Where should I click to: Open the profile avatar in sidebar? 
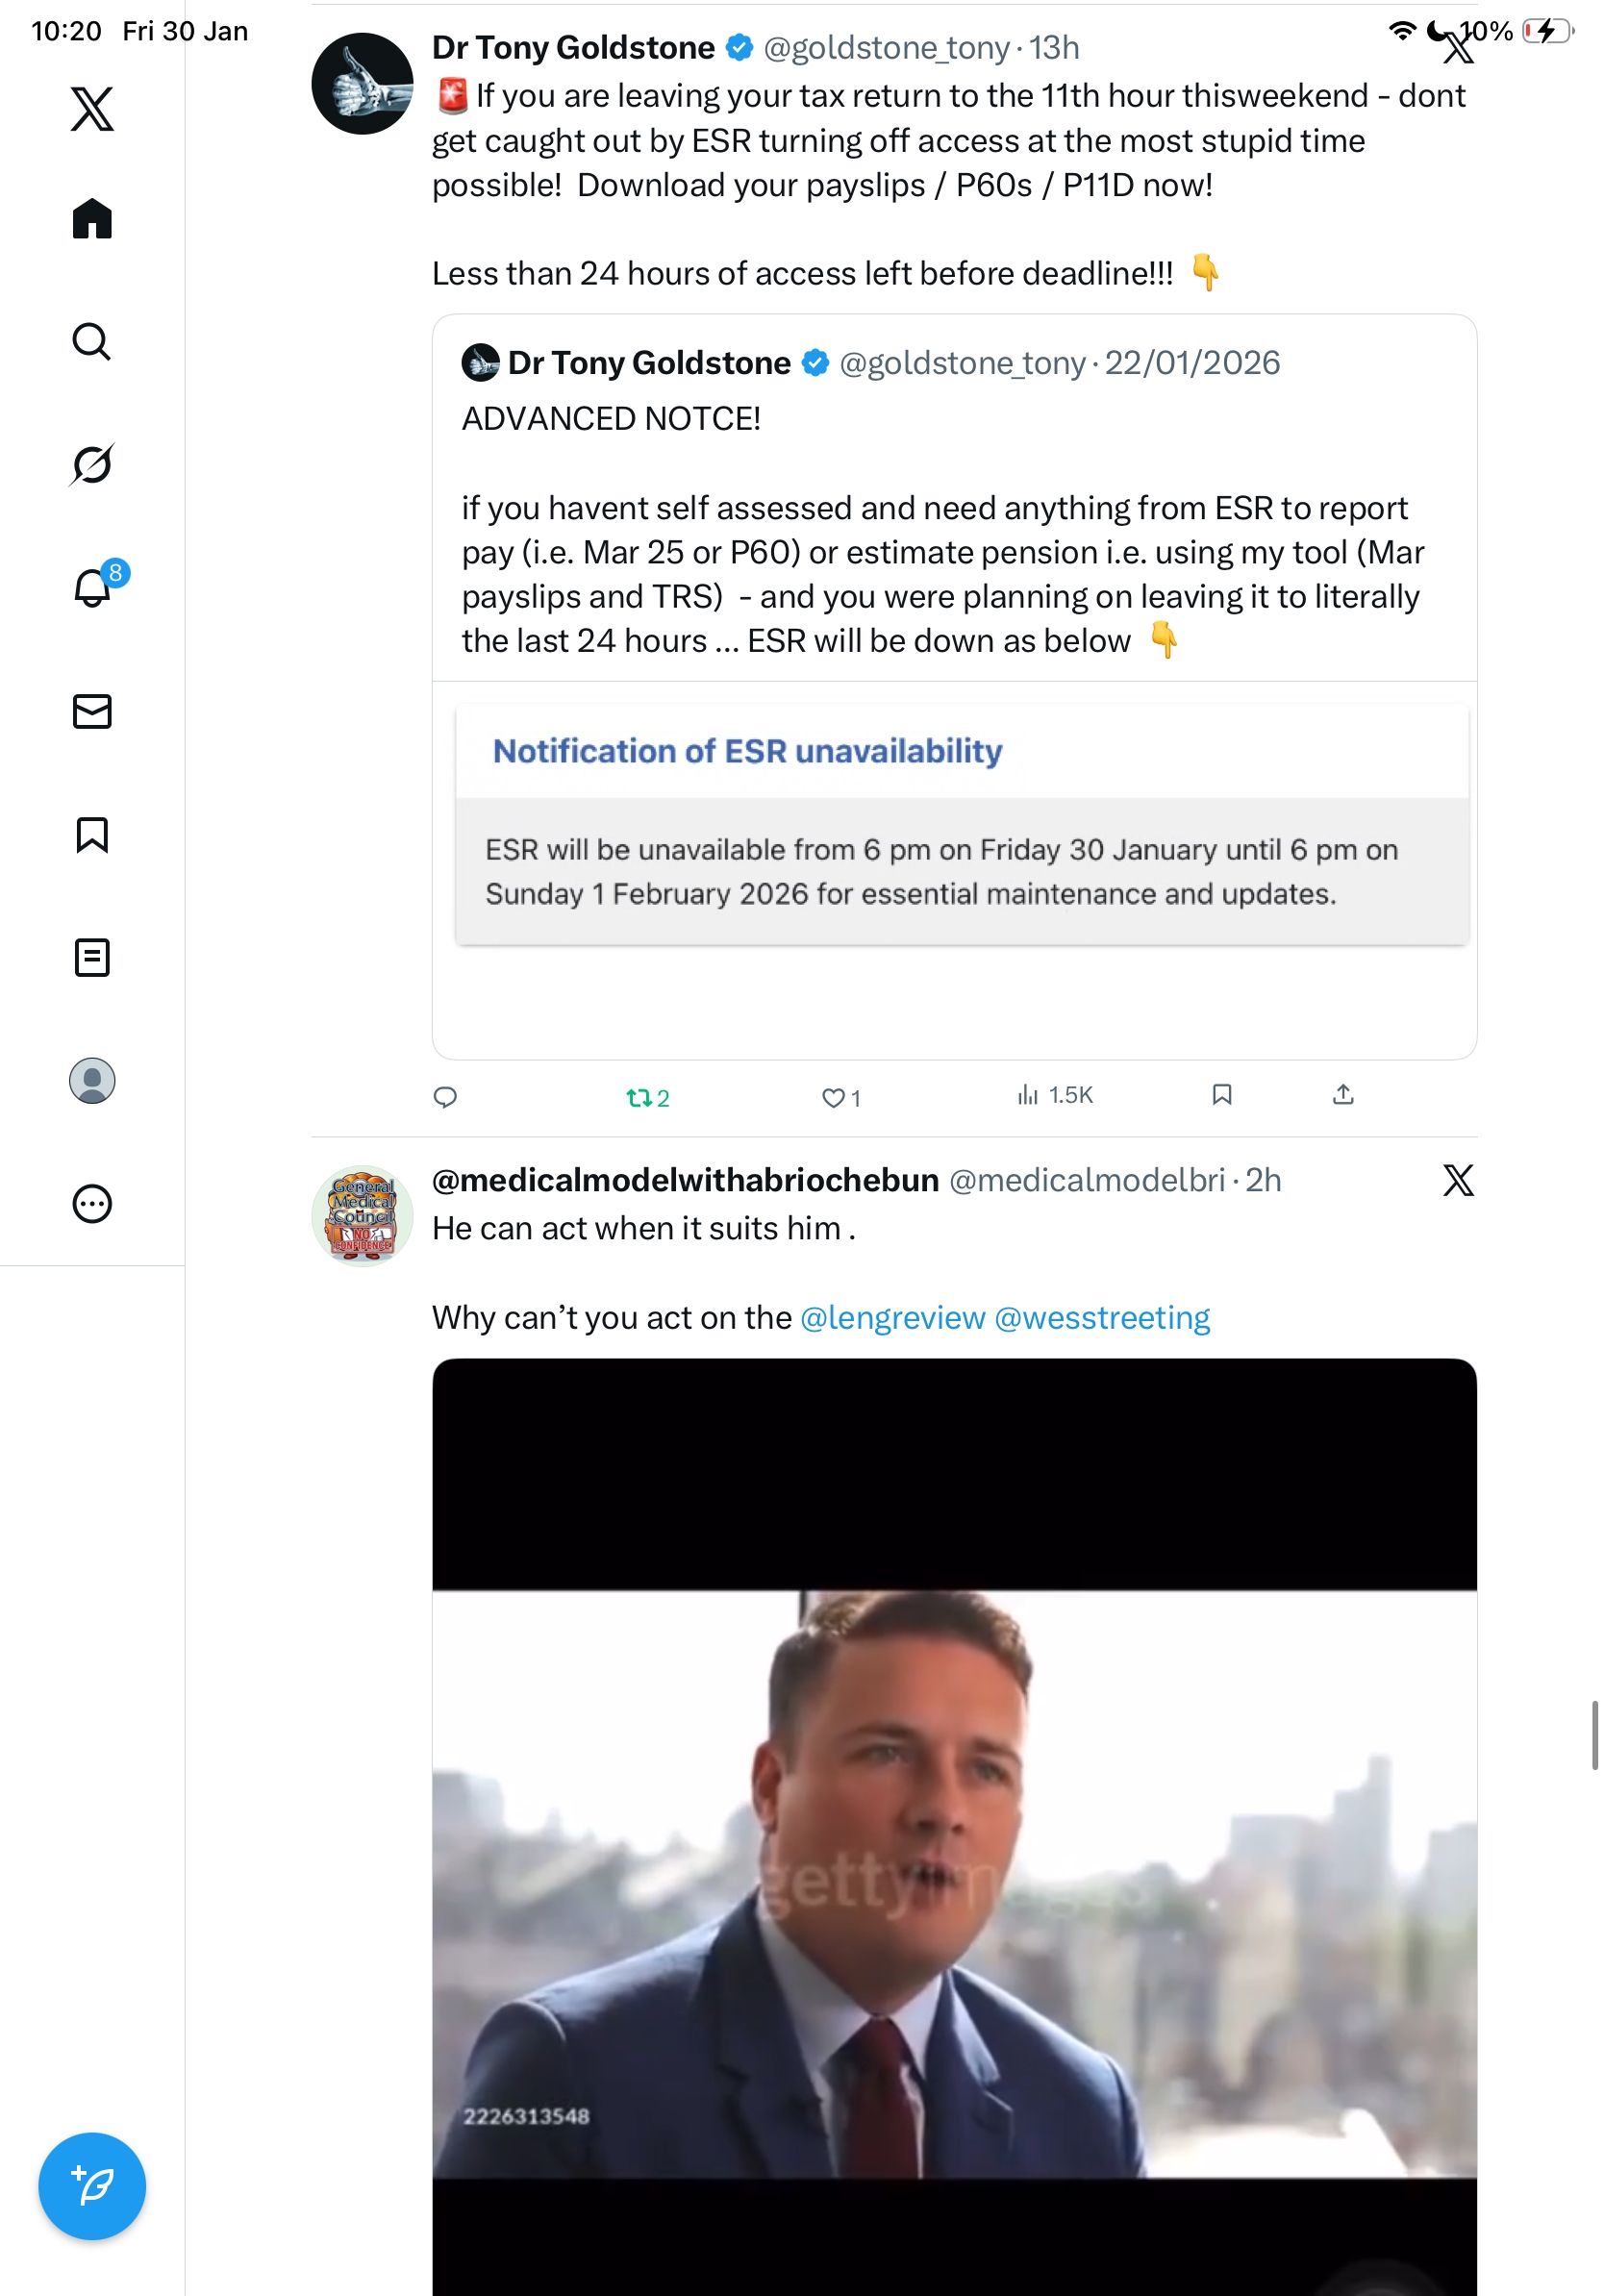pyautogui.click(x=92, y=1080)
